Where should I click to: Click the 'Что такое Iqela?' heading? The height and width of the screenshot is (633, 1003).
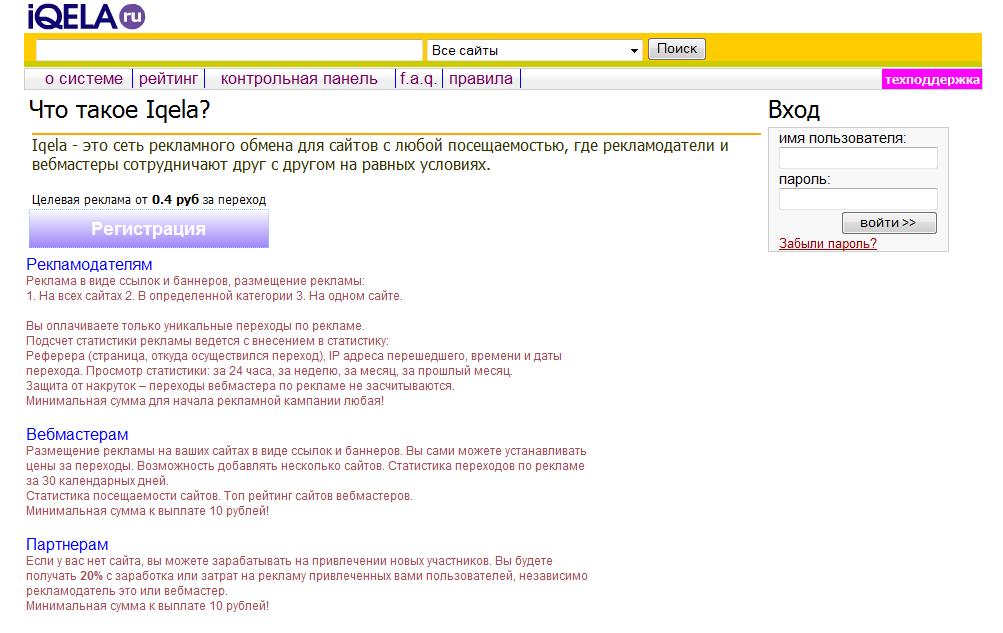(120, 110)
